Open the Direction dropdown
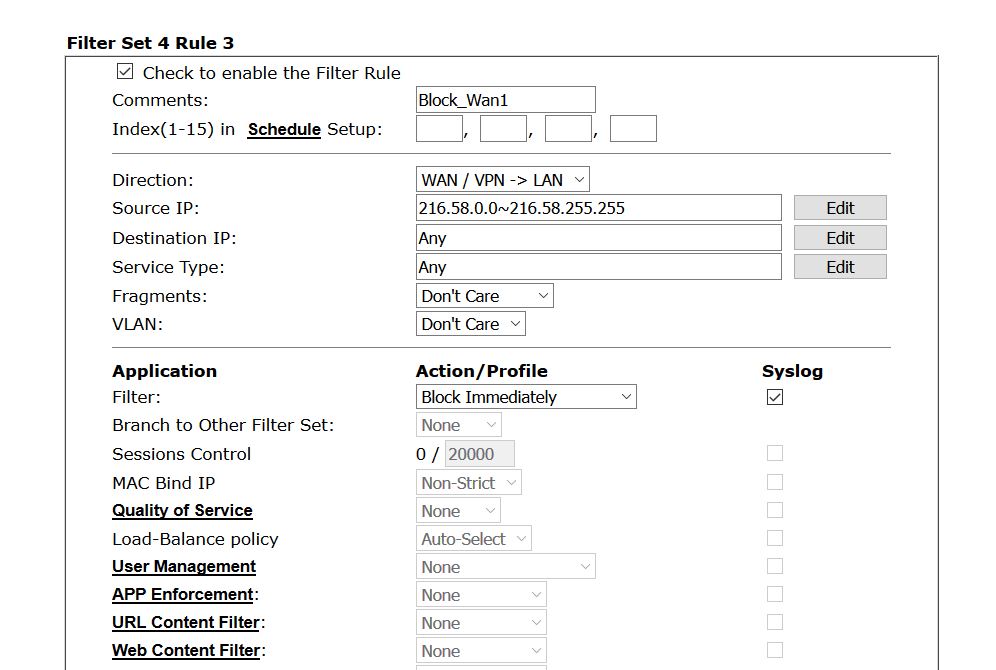Viewport: 996px width, 670px height. tap(503, 180)
